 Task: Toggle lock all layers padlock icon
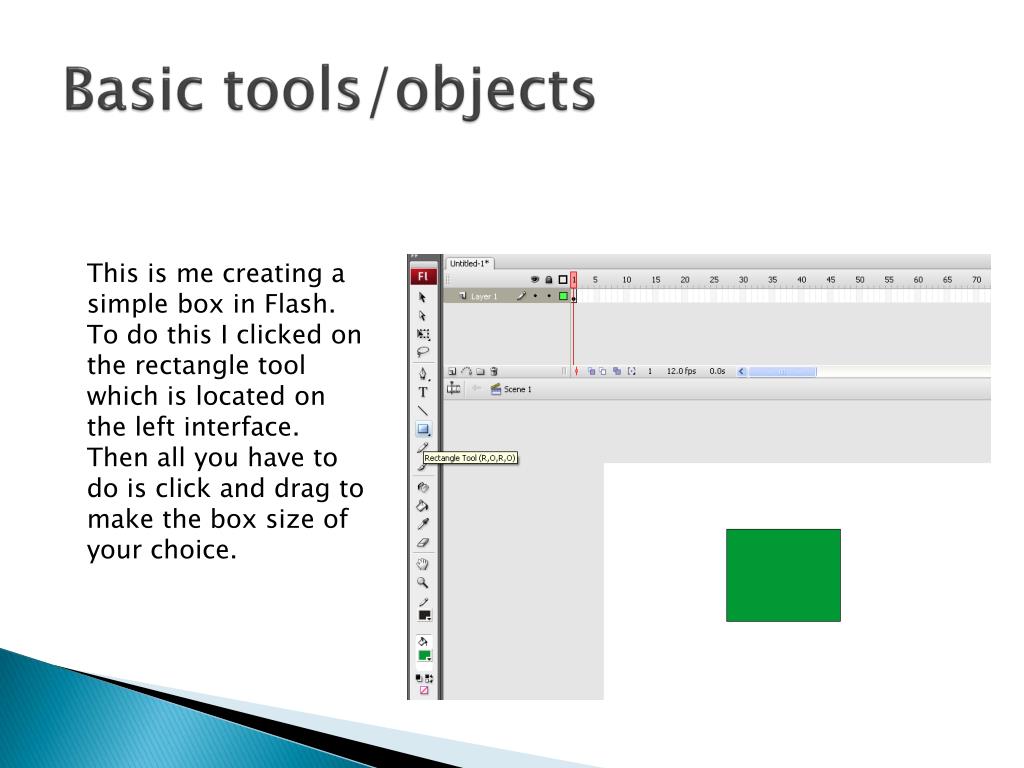pos(549,280)
